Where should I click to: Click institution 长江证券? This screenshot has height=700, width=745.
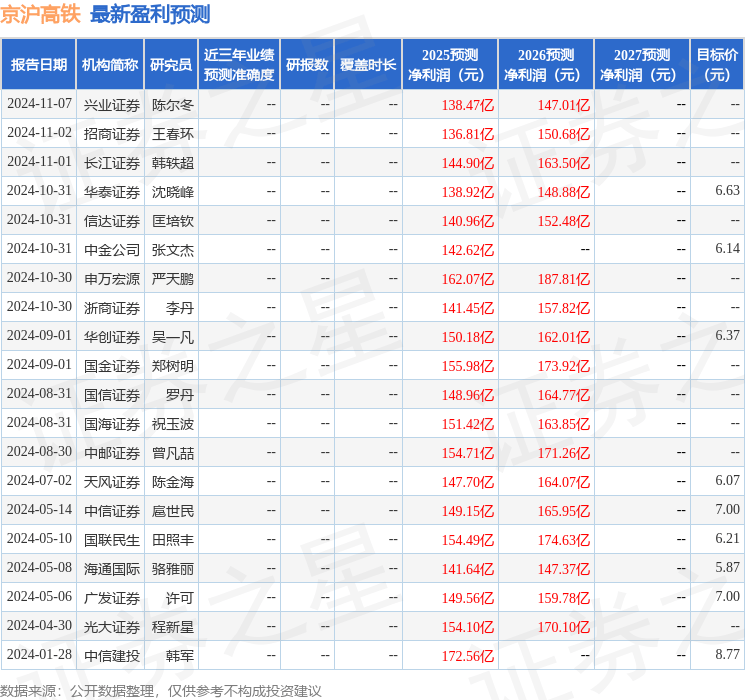tap(112, 163)
